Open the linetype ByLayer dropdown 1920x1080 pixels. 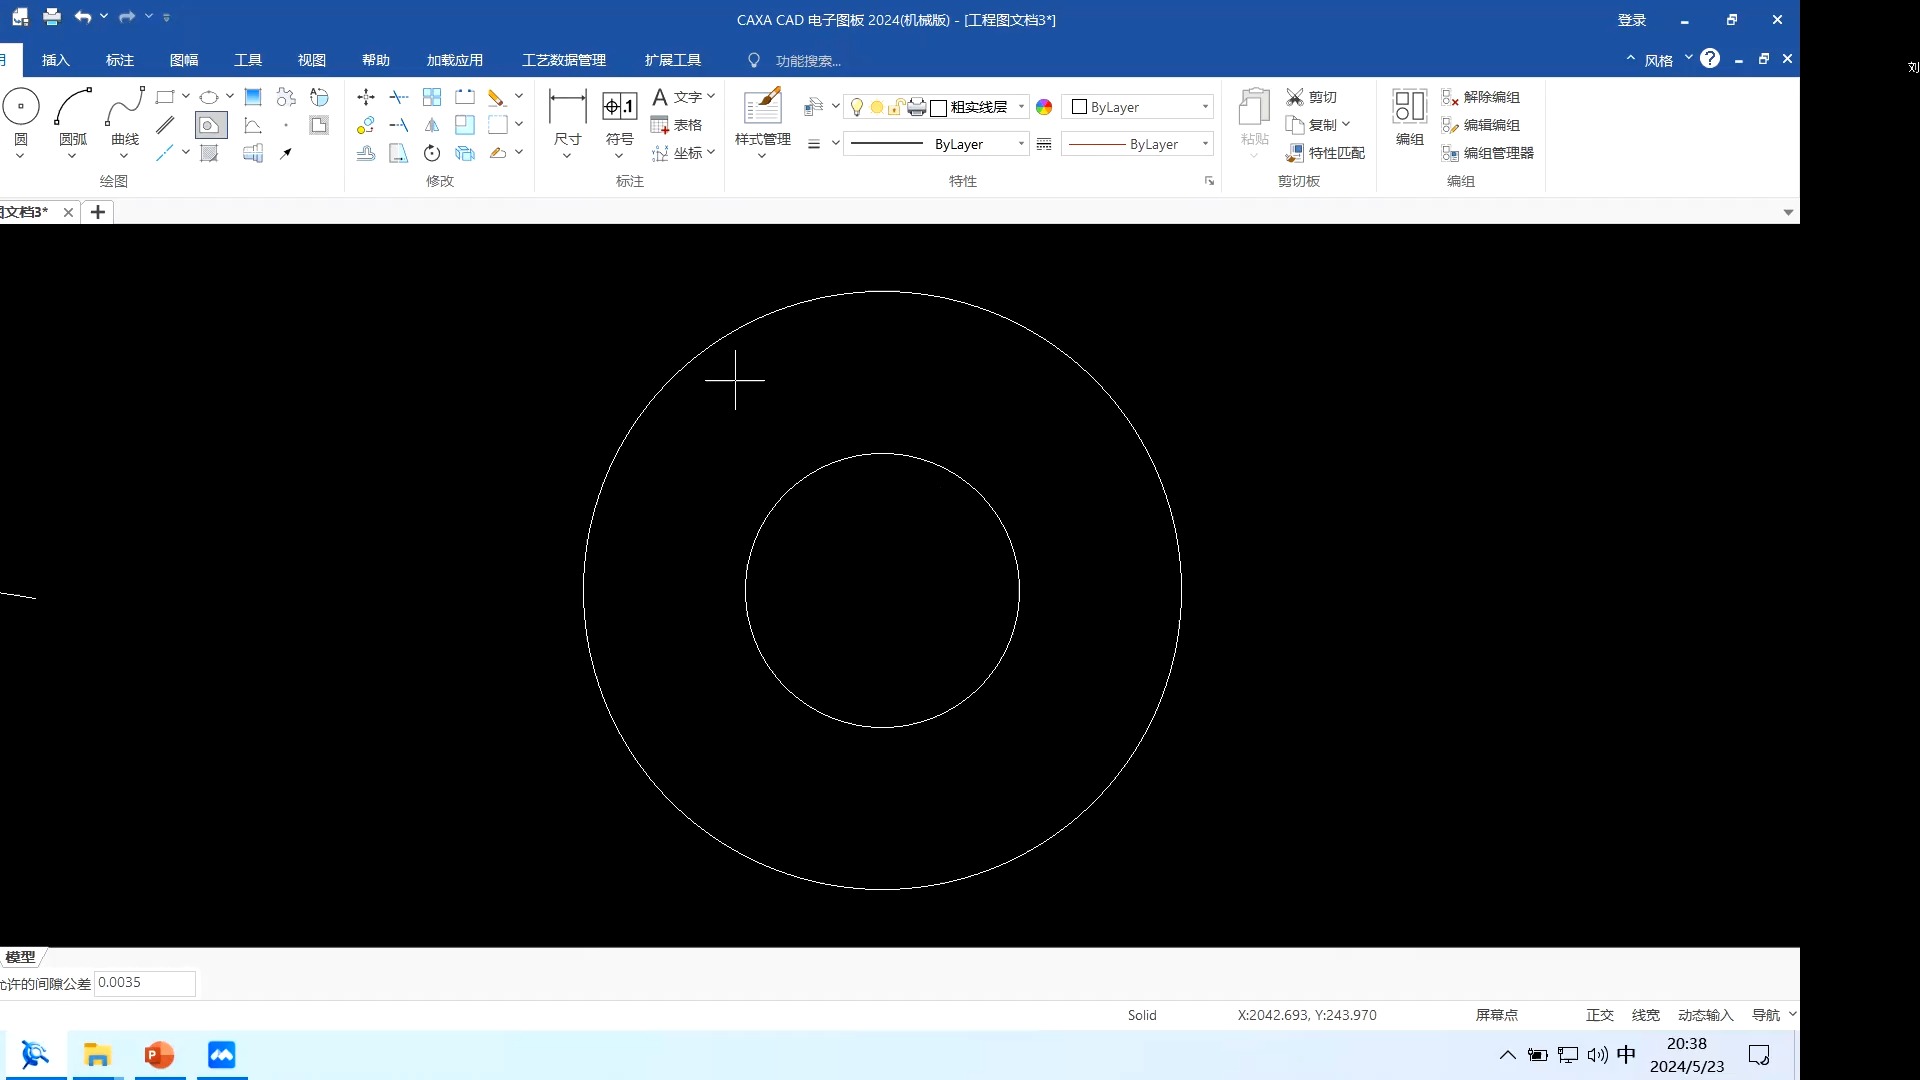(x=1021, y=144)
